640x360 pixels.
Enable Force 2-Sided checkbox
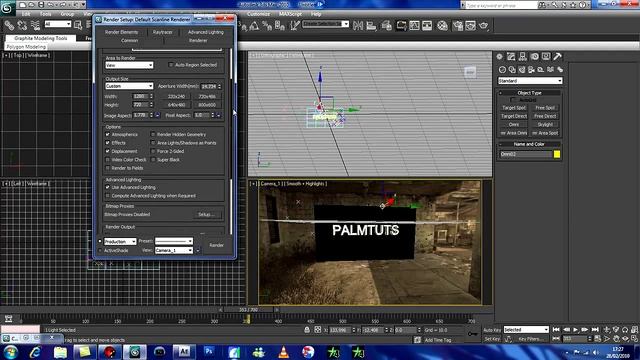(x=153, y=151)
